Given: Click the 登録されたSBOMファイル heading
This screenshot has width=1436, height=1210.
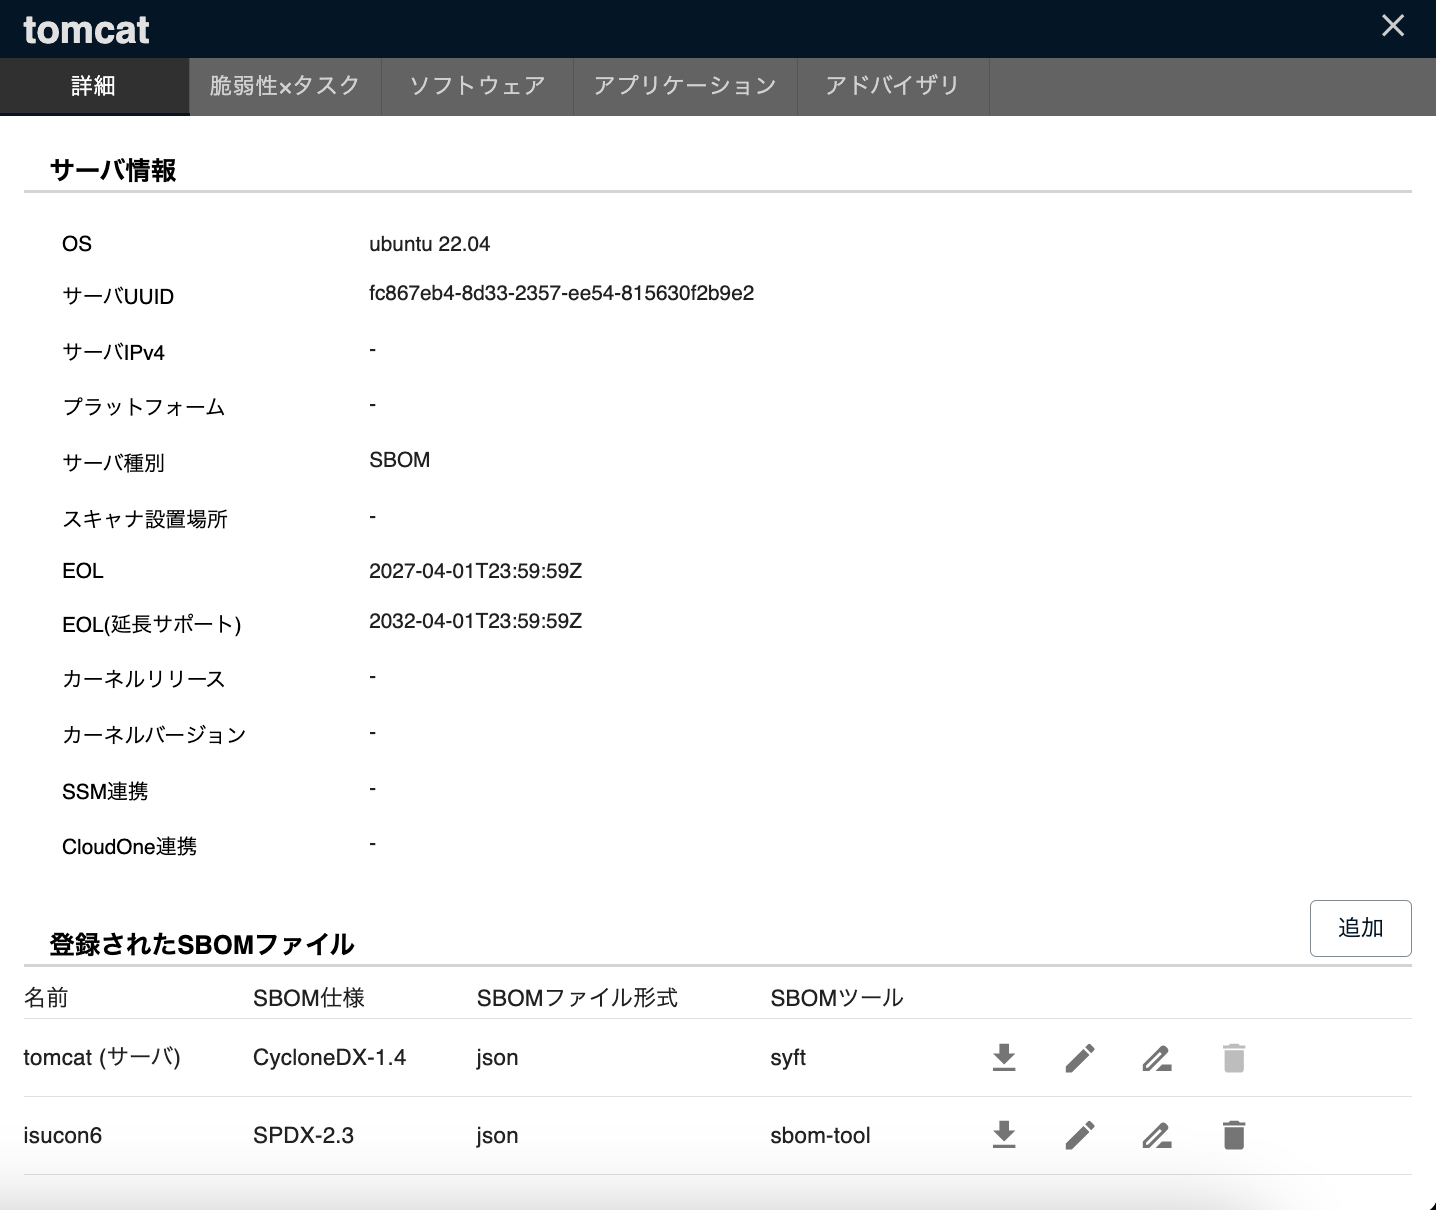Looking at the screenshot, I should click(x=202, y=944).
